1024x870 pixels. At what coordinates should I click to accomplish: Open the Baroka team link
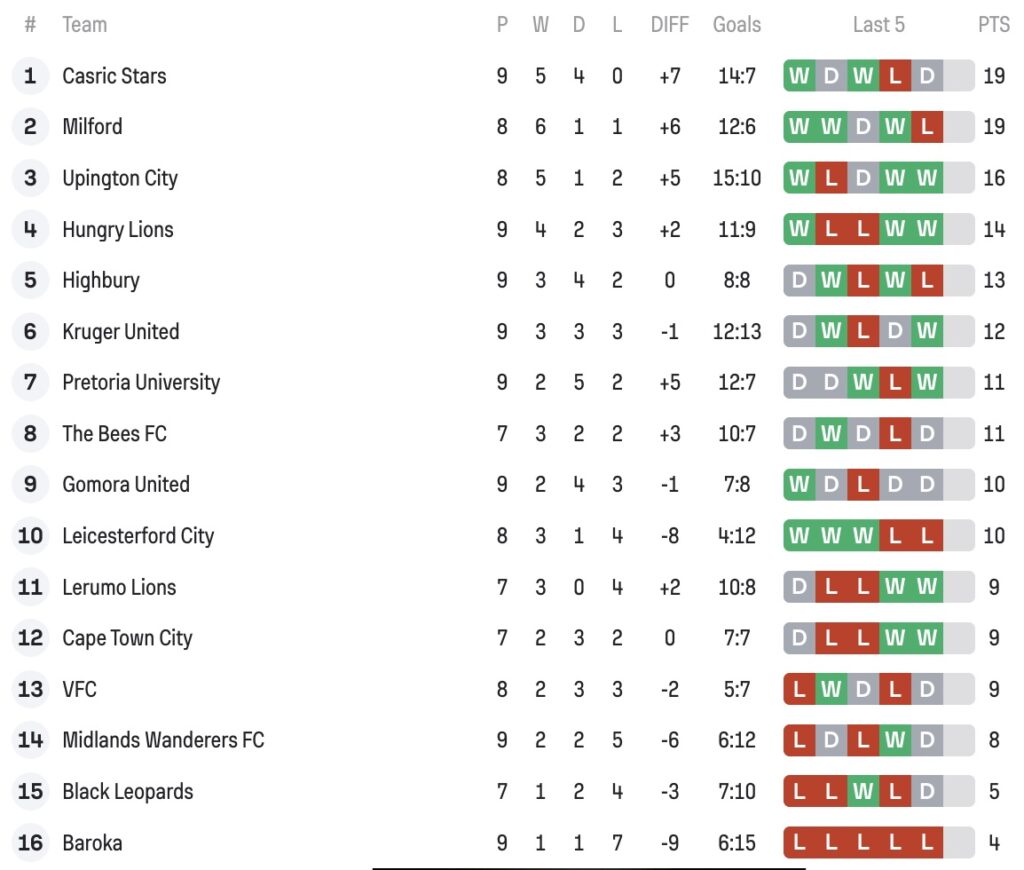[92, 843]
